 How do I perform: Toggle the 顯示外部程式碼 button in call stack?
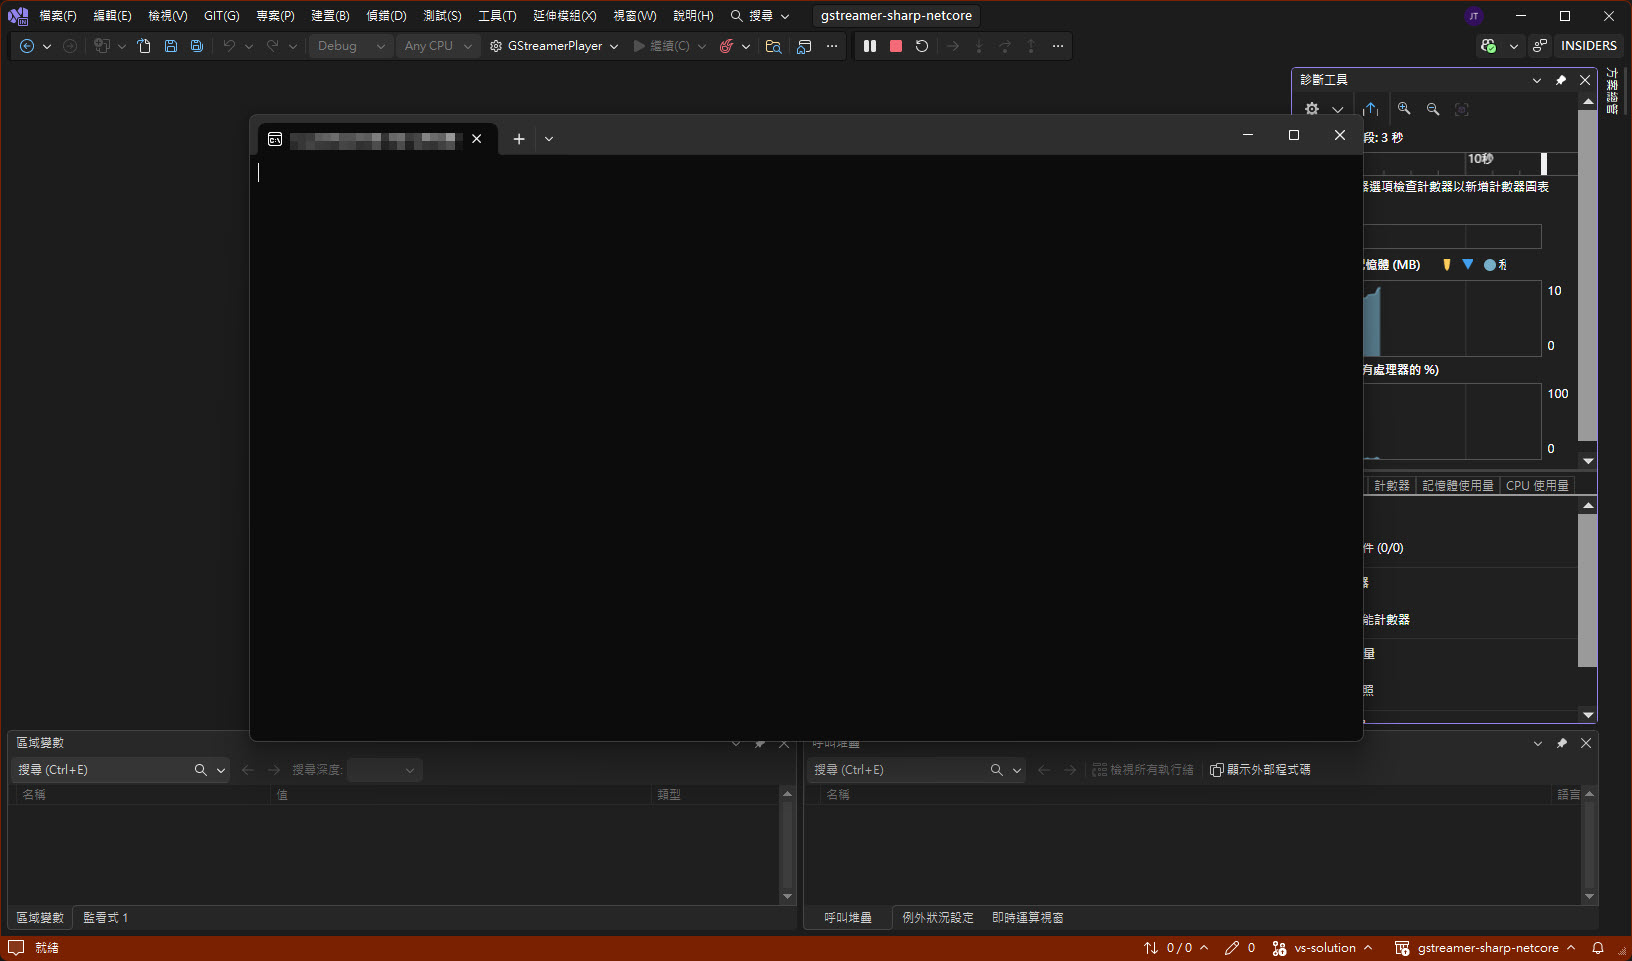(x=1260, y=770)
